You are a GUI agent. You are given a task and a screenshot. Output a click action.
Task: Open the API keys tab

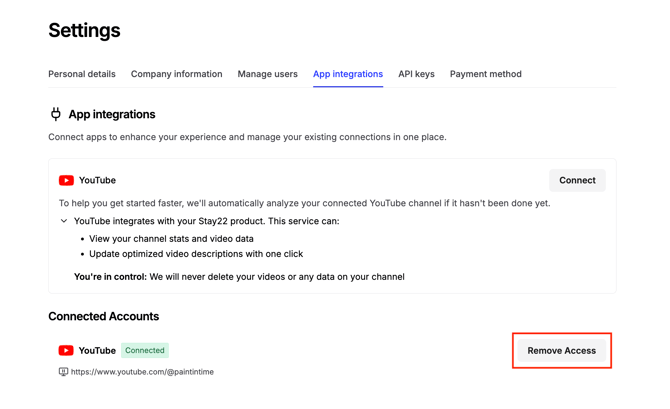(416, 74)
